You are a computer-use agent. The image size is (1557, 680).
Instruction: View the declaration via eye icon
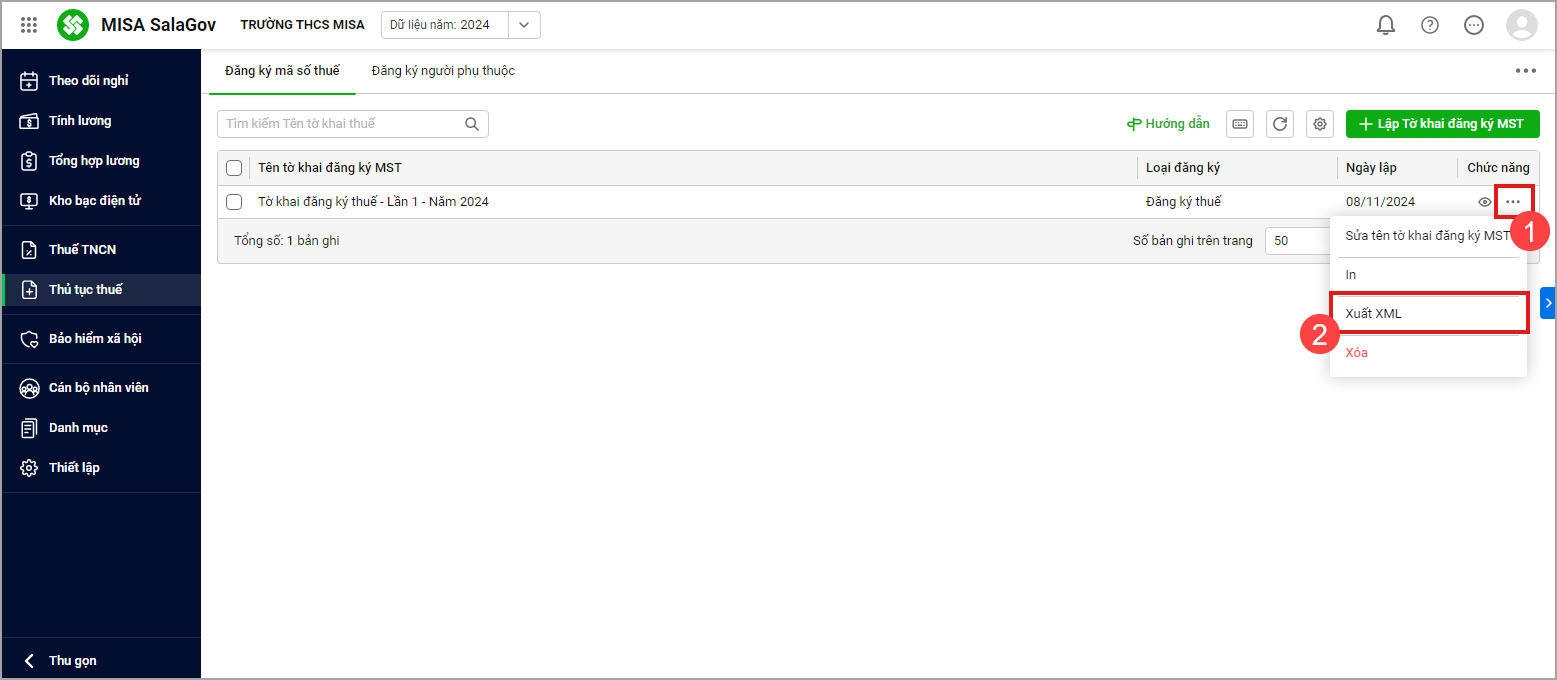pos(1485,202)
